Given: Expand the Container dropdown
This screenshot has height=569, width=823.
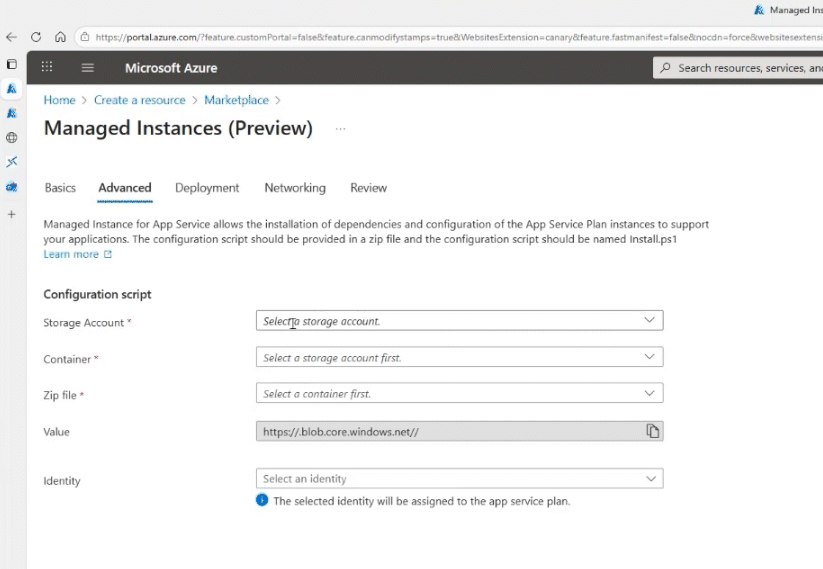Looking at the screenshot, I should (459, 357).
